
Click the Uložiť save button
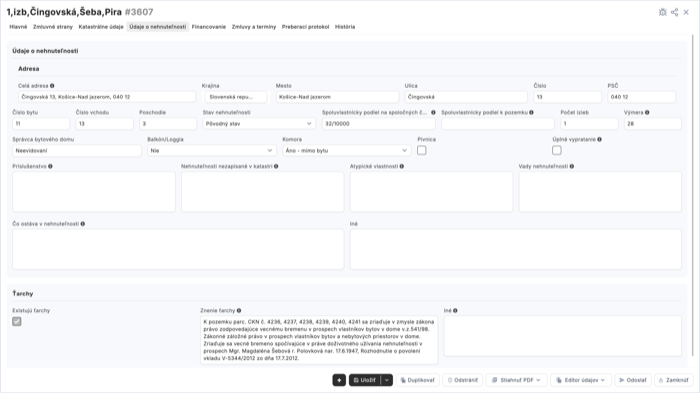pos(365,380)
